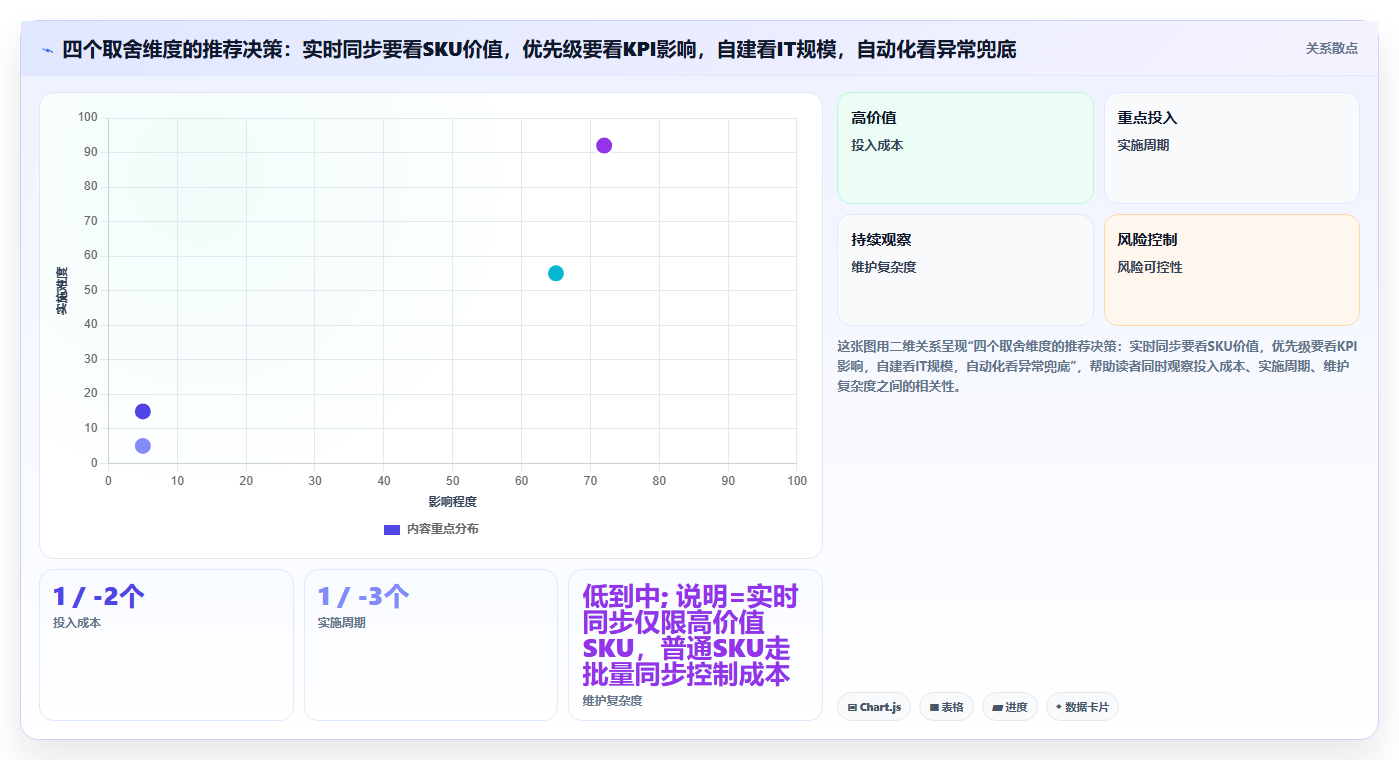This screenshot has width=1399, height=760.
Task: Select the dark blue scatter point near 15
Action: [143, 411]
